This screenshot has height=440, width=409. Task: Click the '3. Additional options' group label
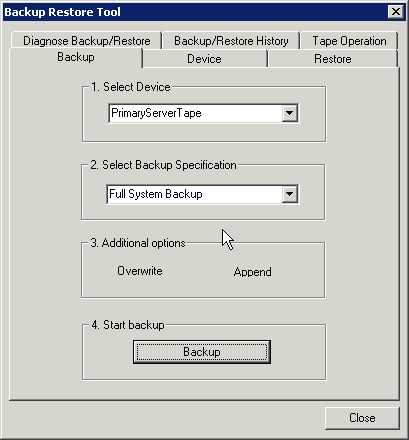click(x=138, y=243)
